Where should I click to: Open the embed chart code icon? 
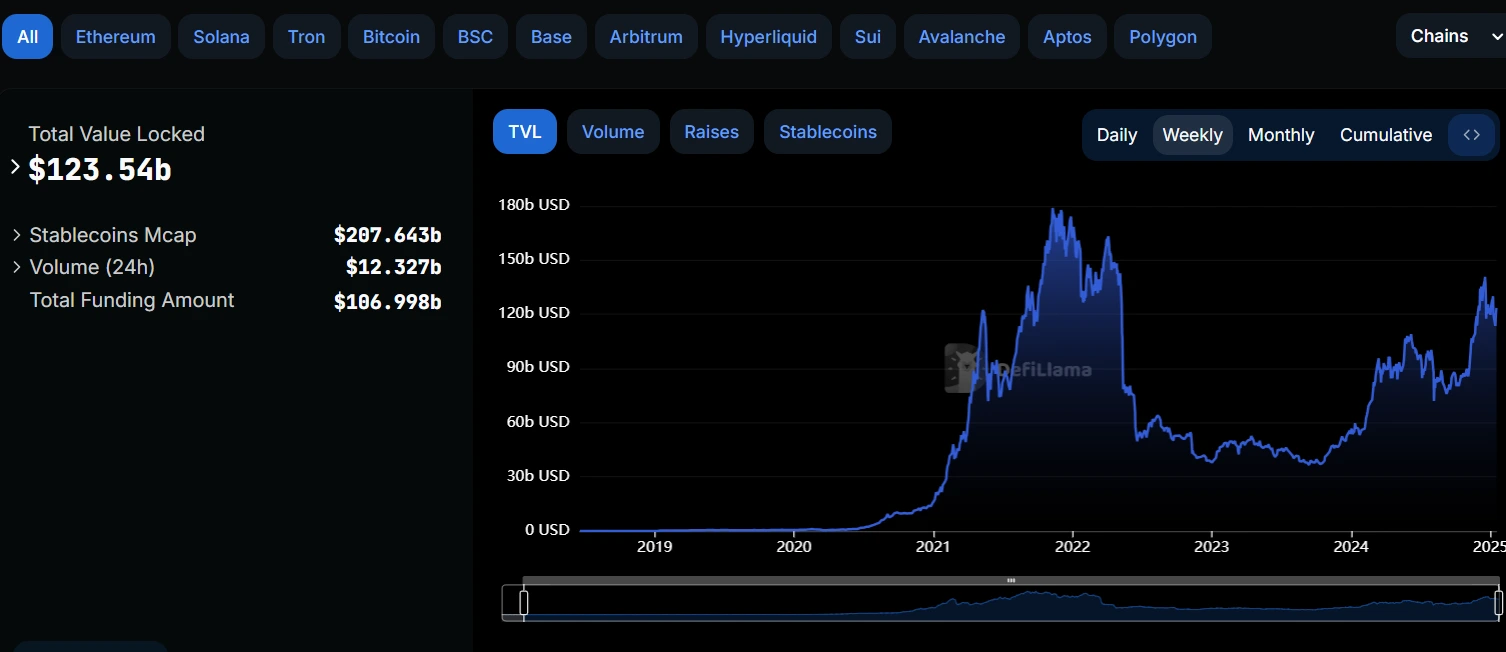pos(1471,135)
